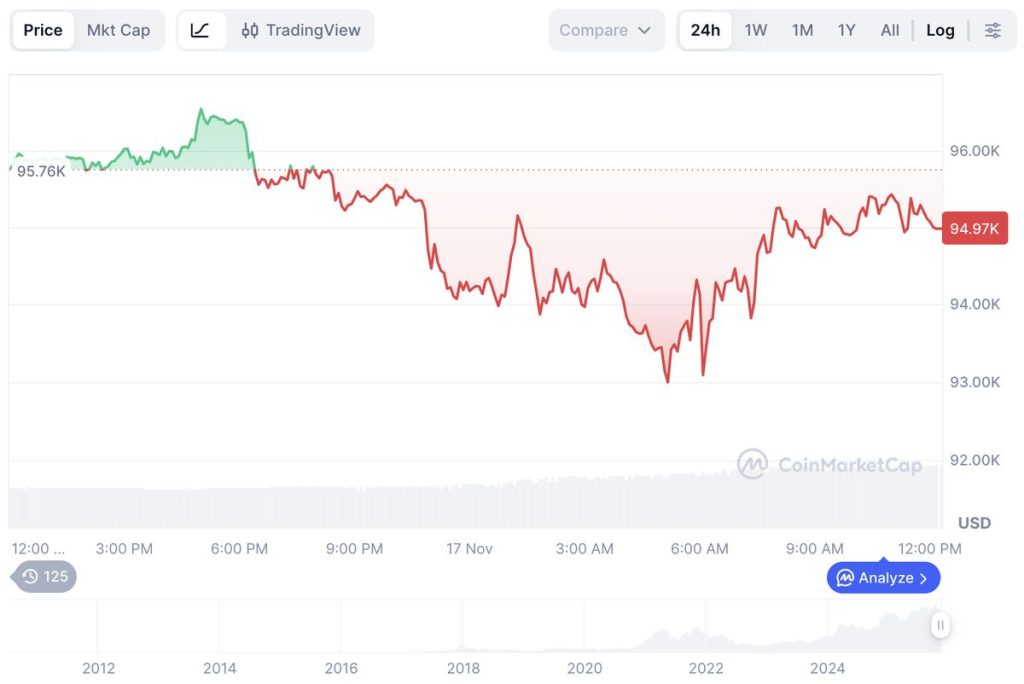Open the chart settings sliders icon
The image size is (1024, 684).
click(x=992, y=30)
